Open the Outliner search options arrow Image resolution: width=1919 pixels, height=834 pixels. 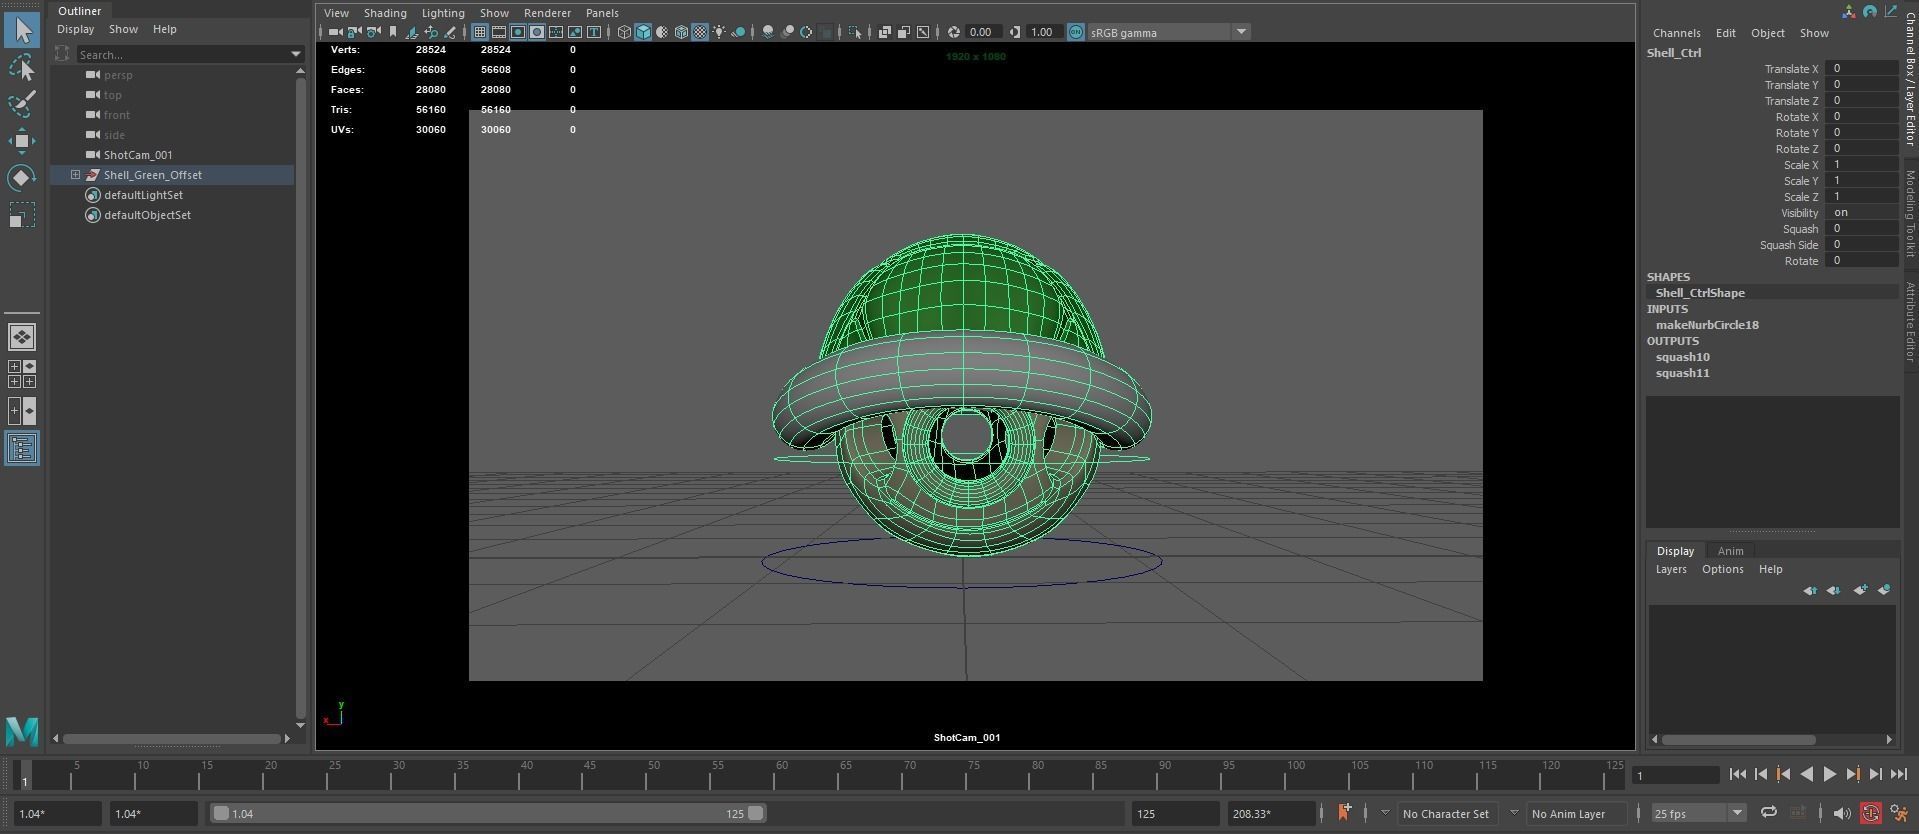pos(295,54)
